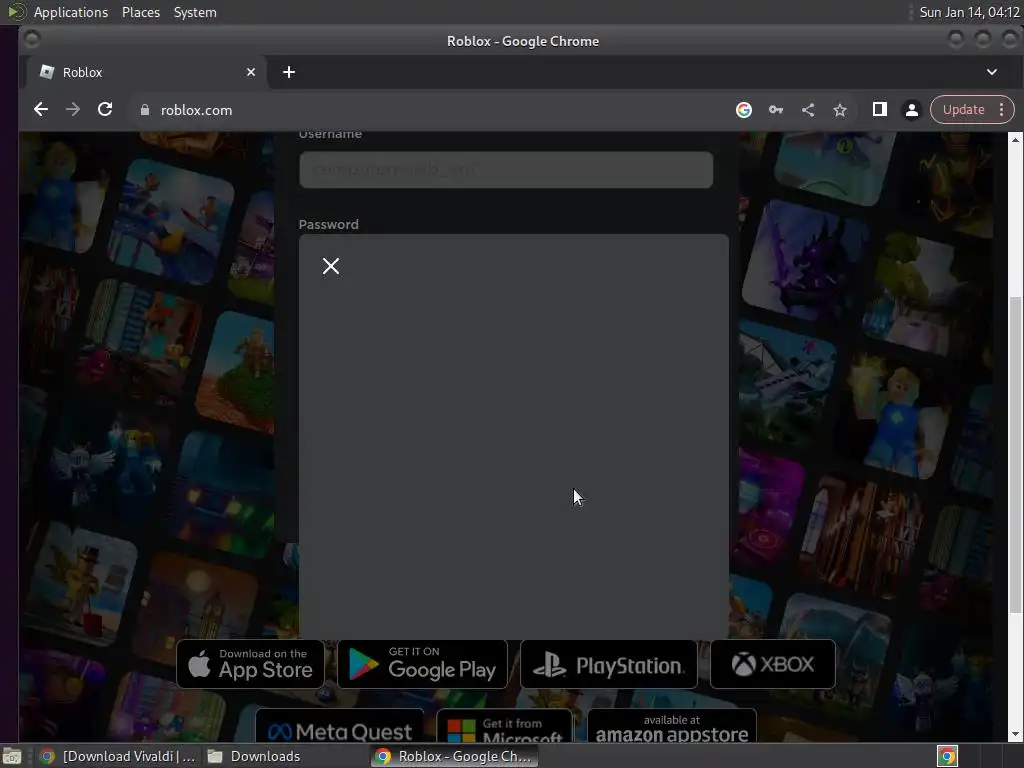View site security lock information
This screenshot has width=1024, height=768.
coord(145,110)
